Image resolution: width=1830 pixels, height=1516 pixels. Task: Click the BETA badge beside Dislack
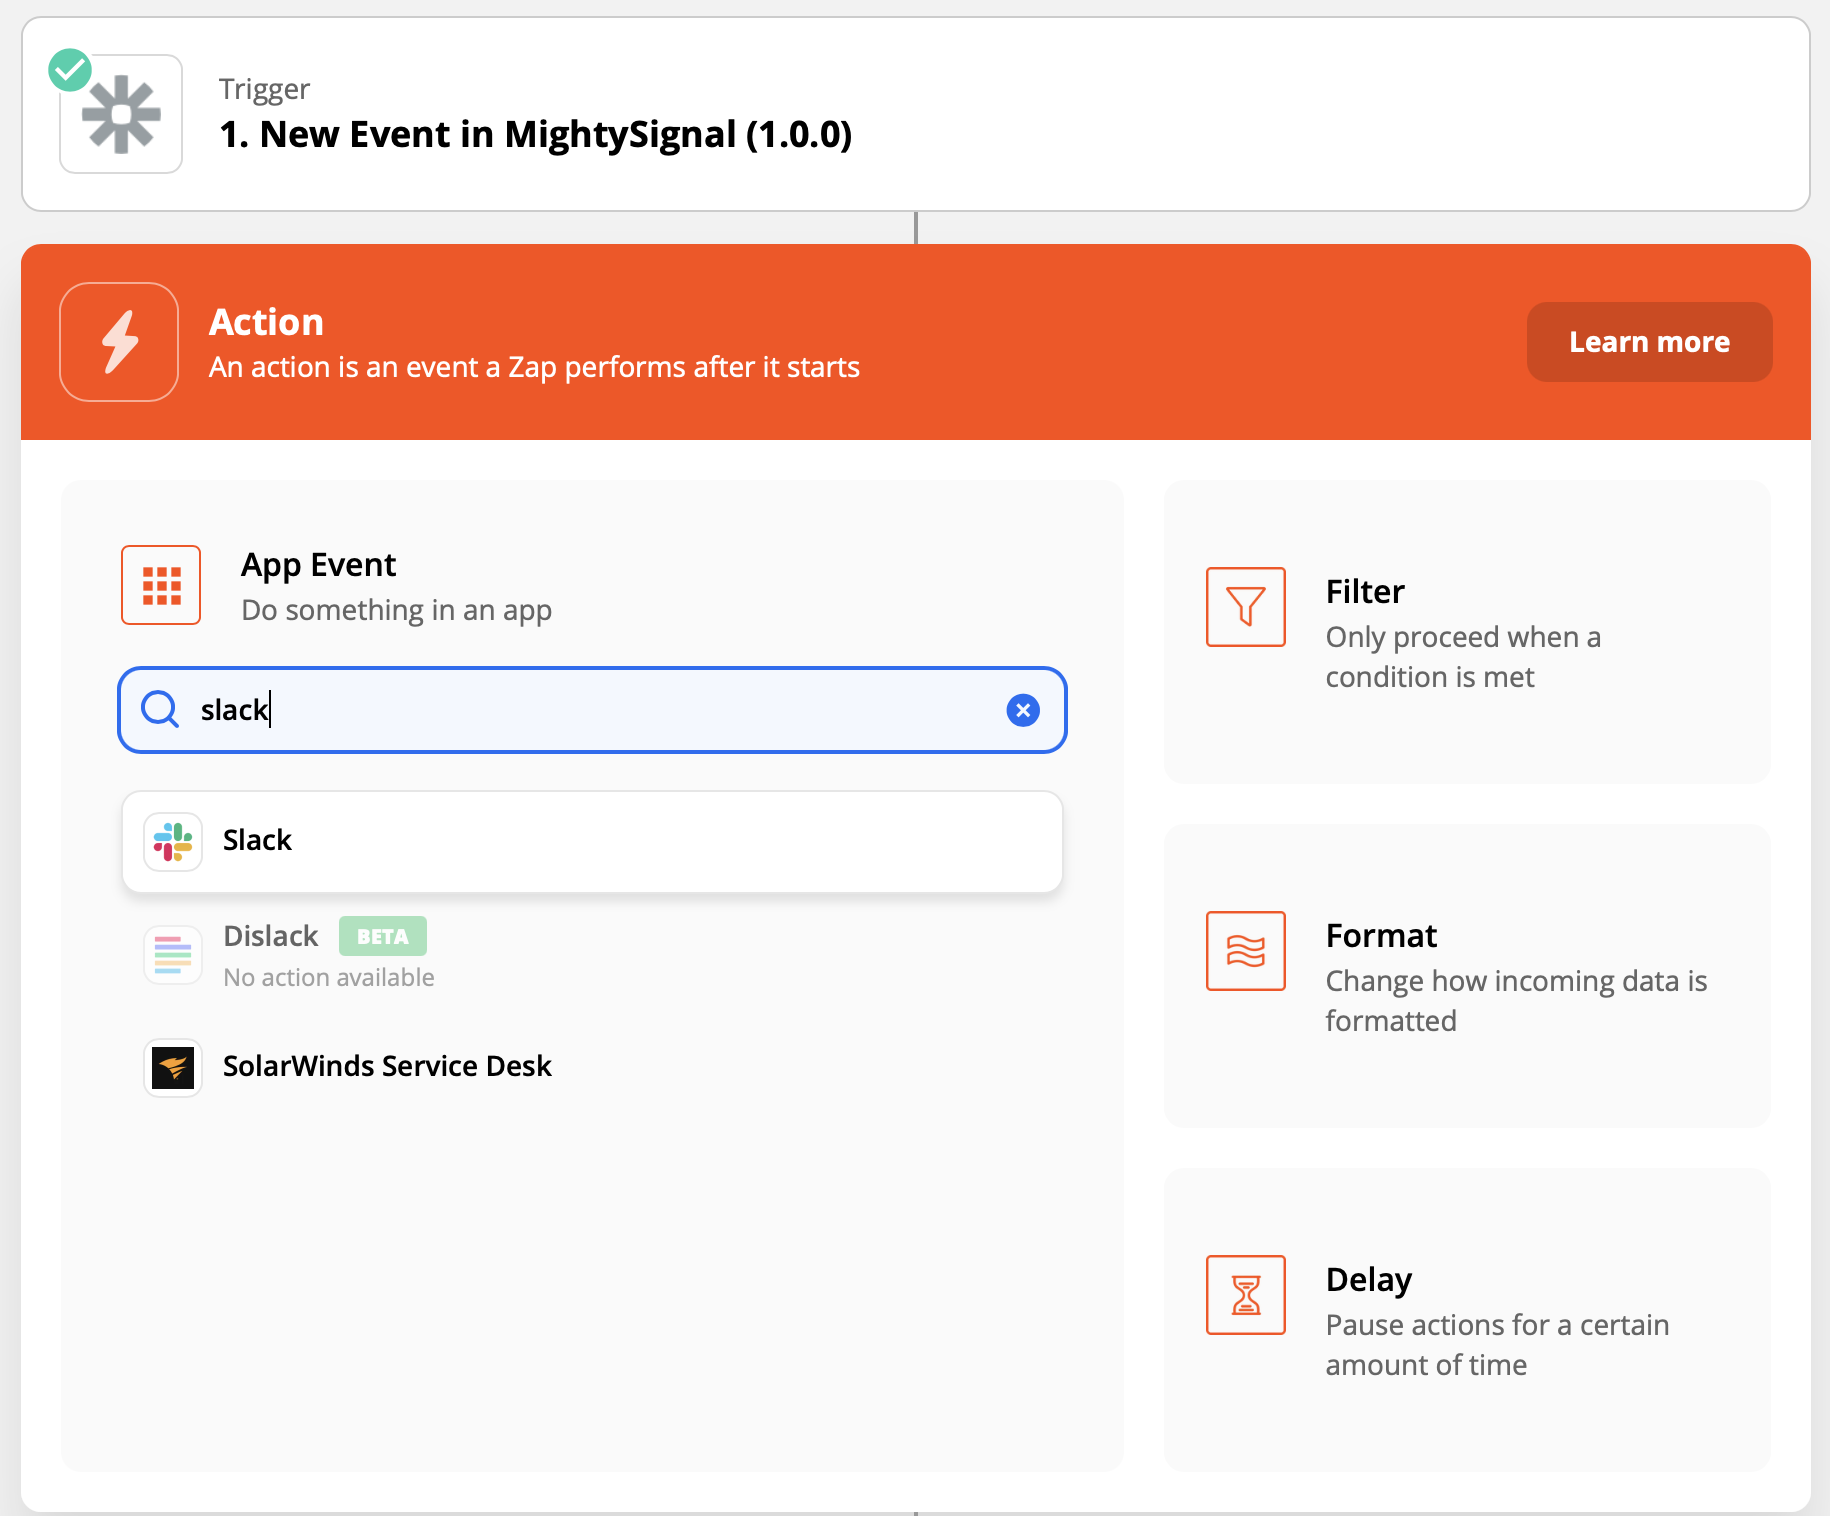(x=383, y=936)
